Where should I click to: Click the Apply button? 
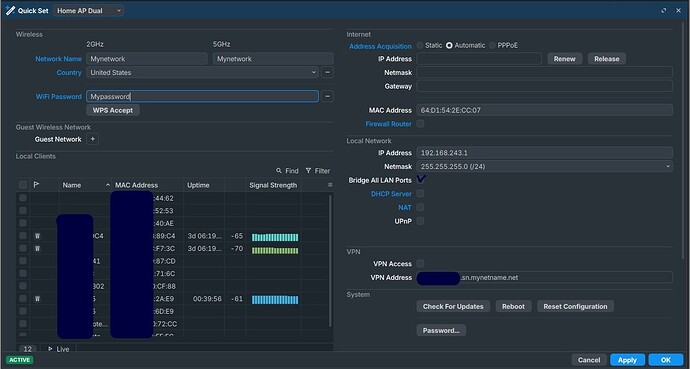click(627, 360)
